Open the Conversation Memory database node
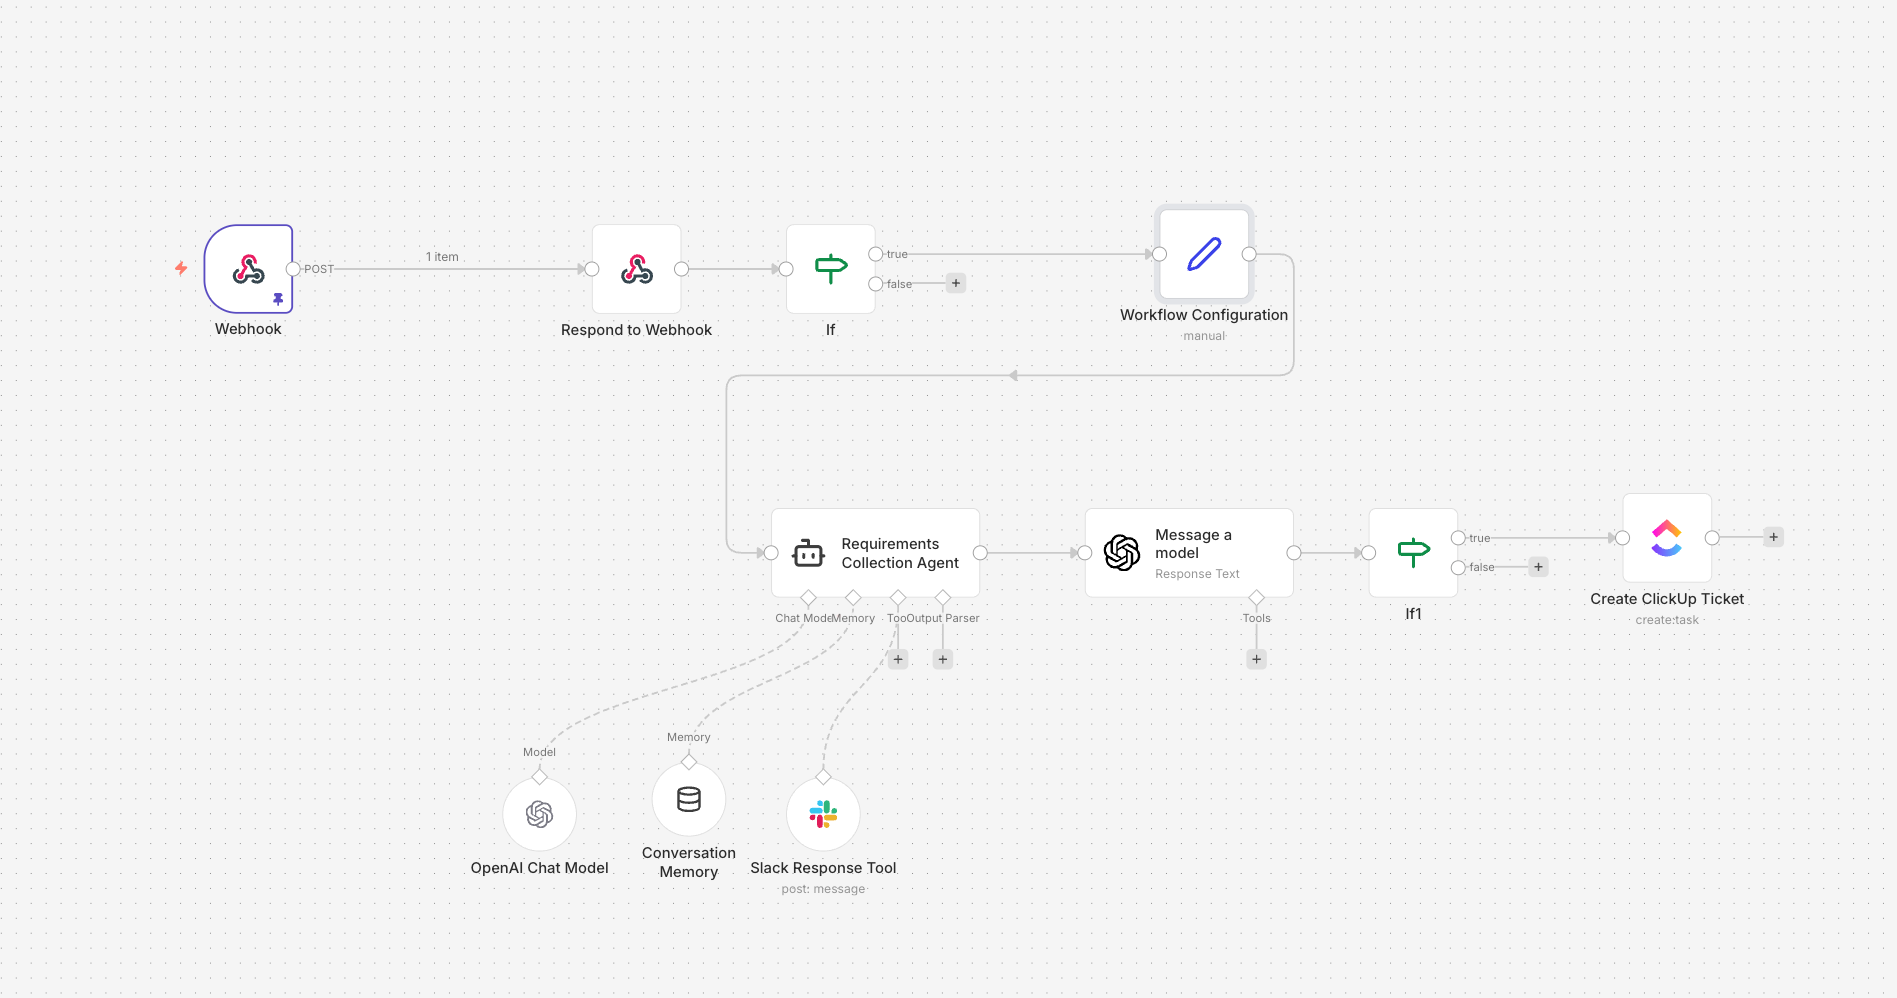 (x=689, y=800)
